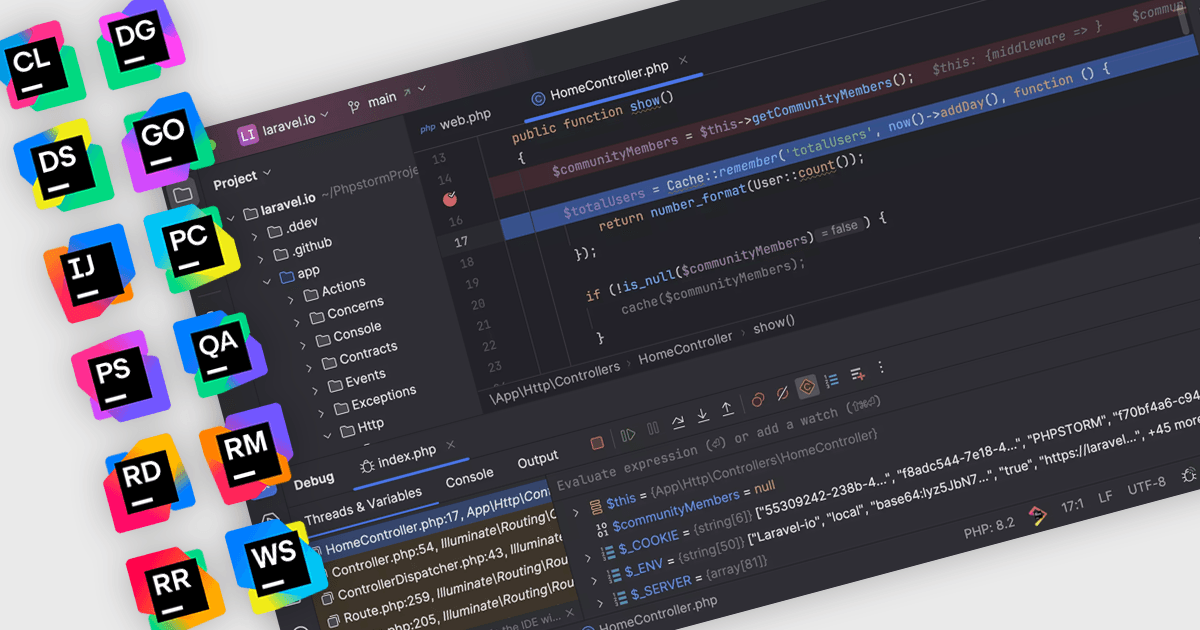Click UTF-8 encoding in status bar
The width and height of the screenshot is (1200, 630).
coord(1145,487)
